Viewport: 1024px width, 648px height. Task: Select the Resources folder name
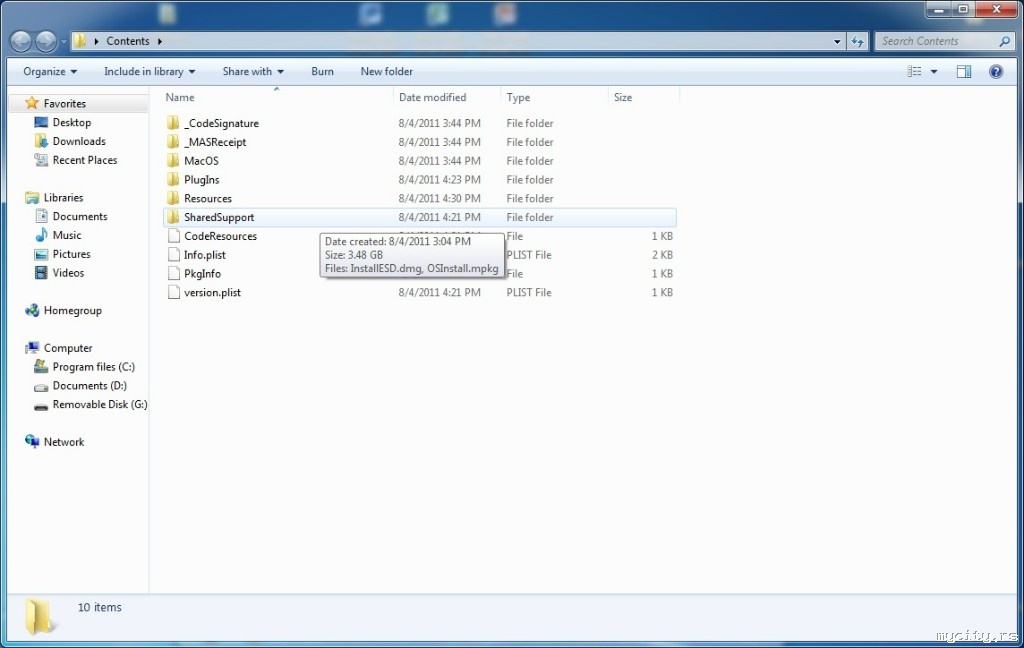click(x=208, y=199)
